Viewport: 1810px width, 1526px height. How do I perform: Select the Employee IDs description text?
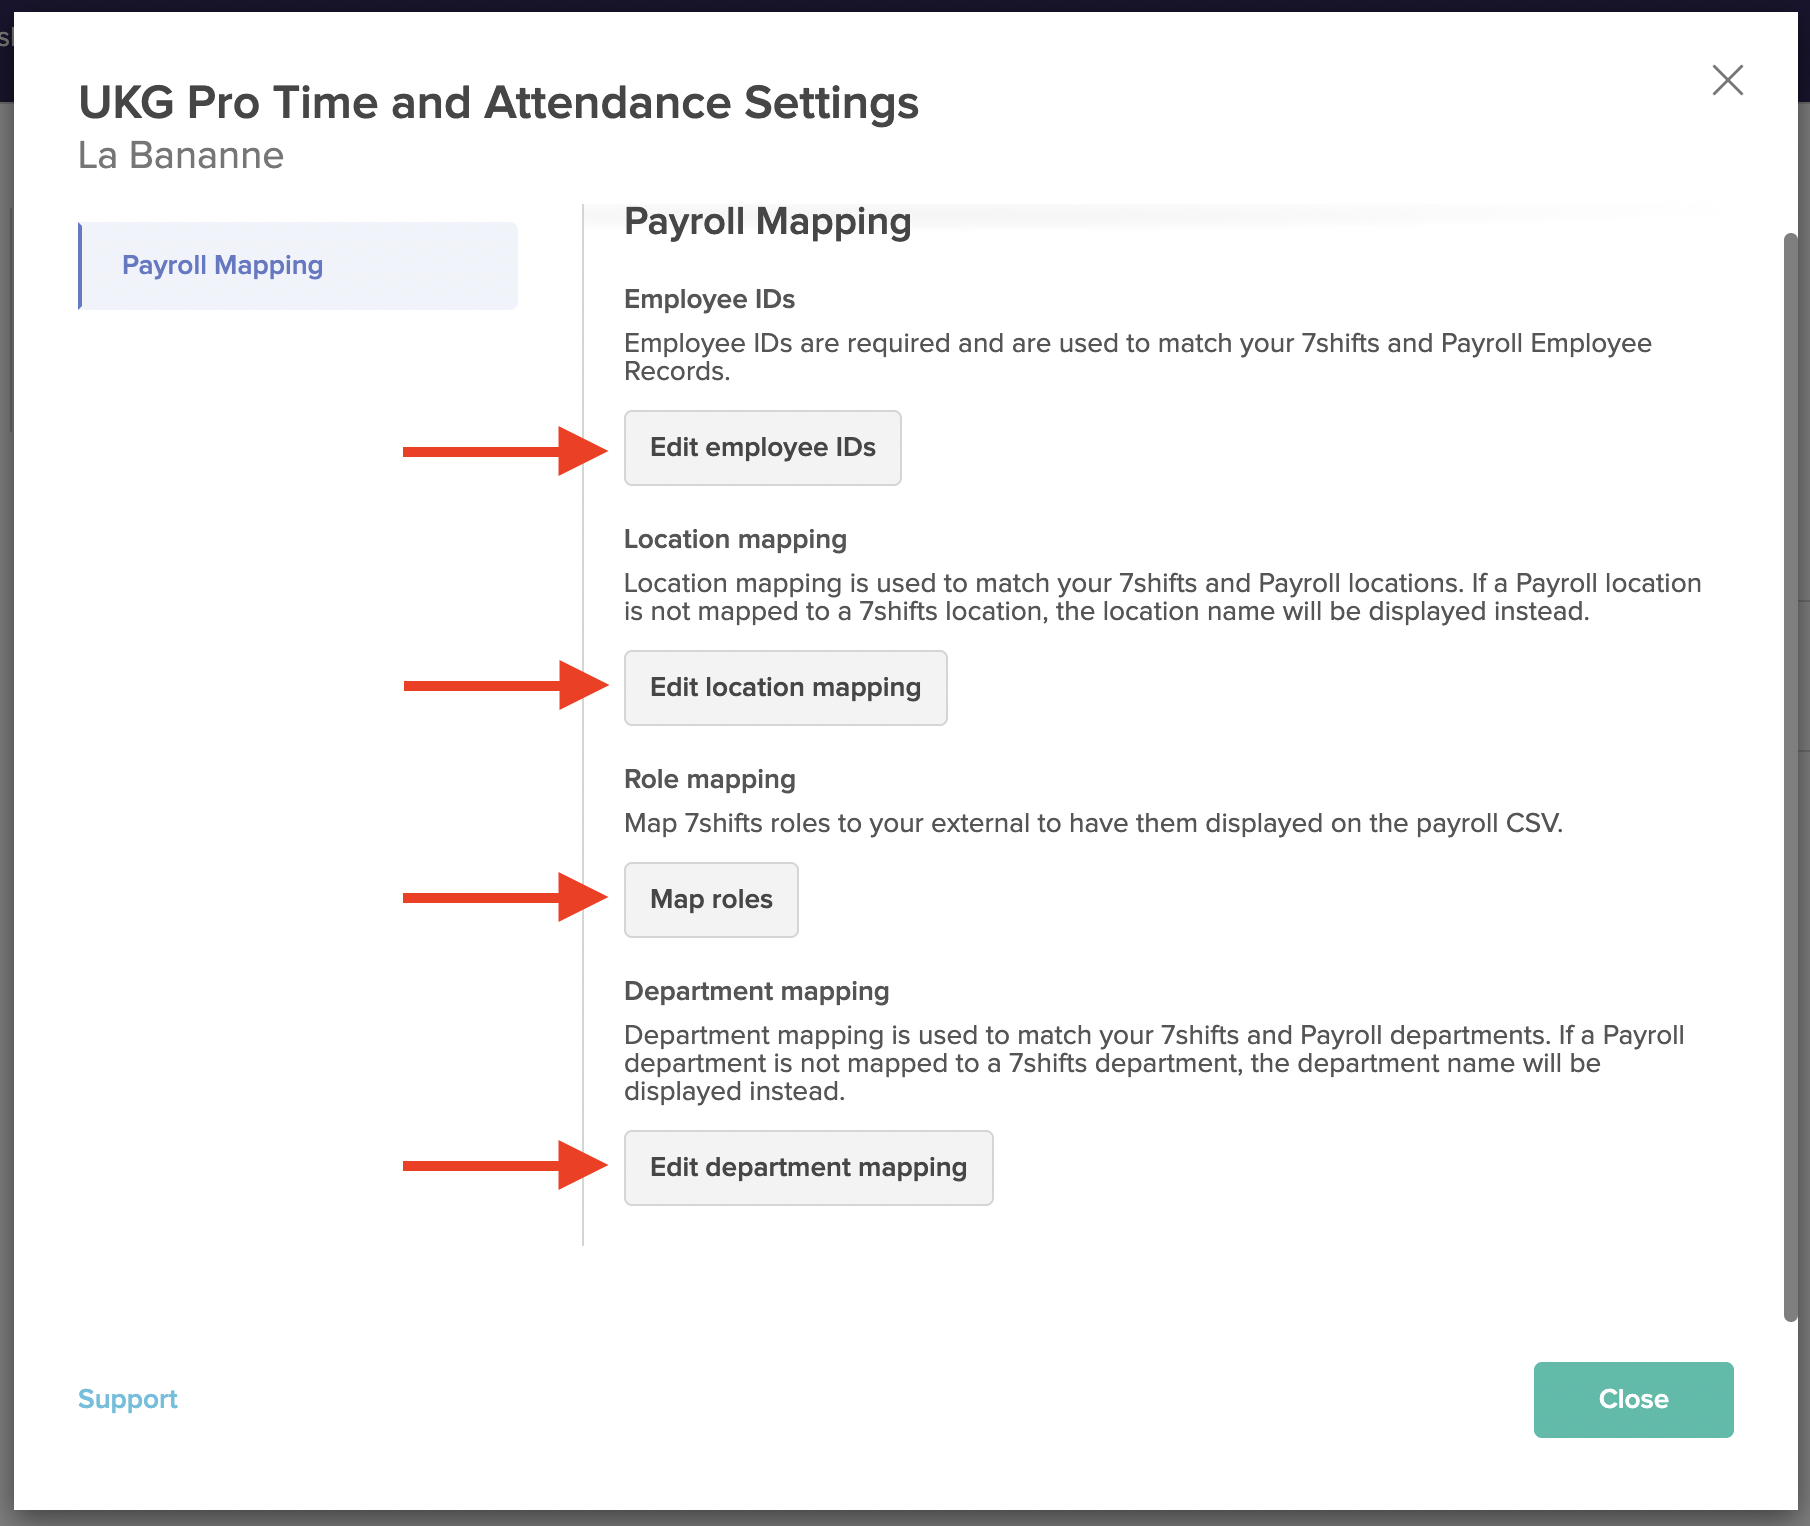pos(1135,357)
